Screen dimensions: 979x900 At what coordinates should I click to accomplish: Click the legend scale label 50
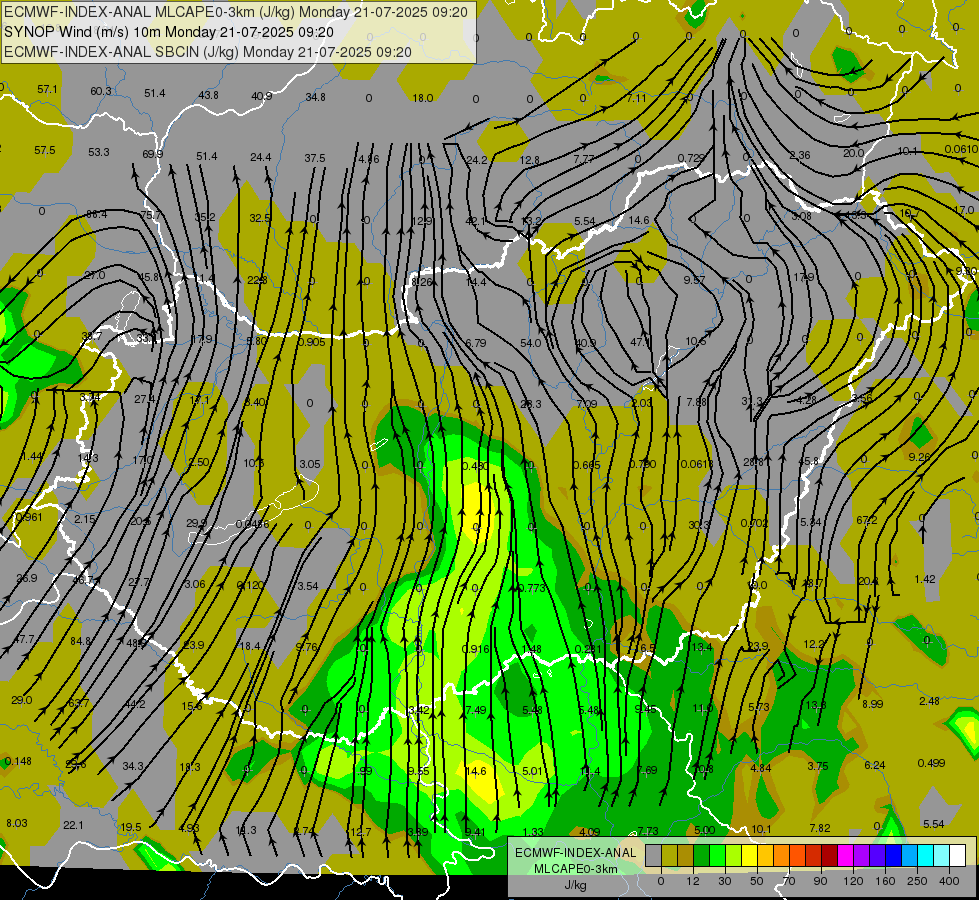757,881
